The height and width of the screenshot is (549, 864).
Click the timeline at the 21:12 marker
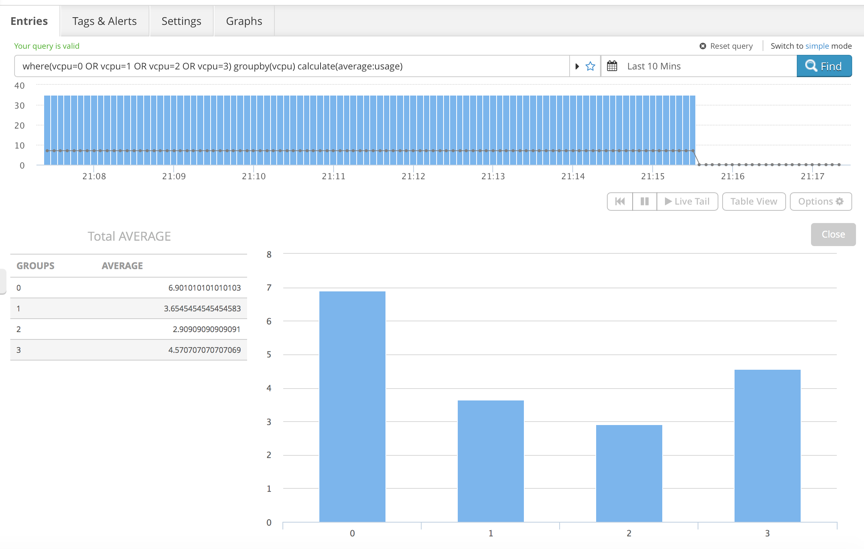[x=413, y=130]
